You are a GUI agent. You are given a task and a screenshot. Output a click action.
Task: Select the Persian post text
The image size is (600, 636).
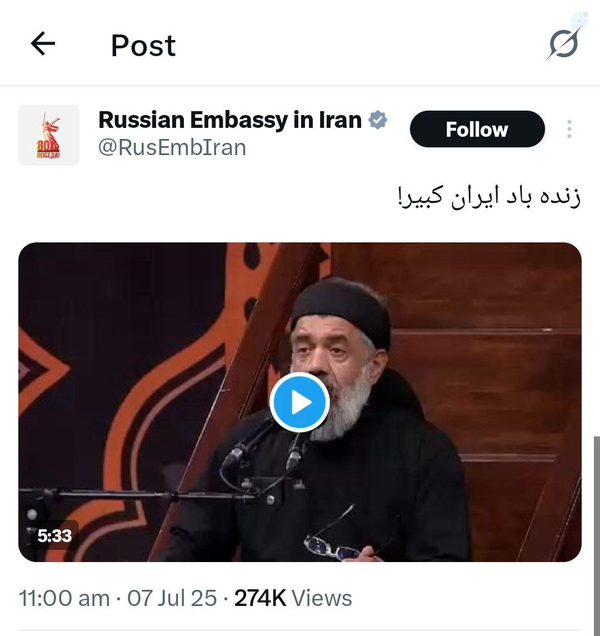tap(490, 197)
